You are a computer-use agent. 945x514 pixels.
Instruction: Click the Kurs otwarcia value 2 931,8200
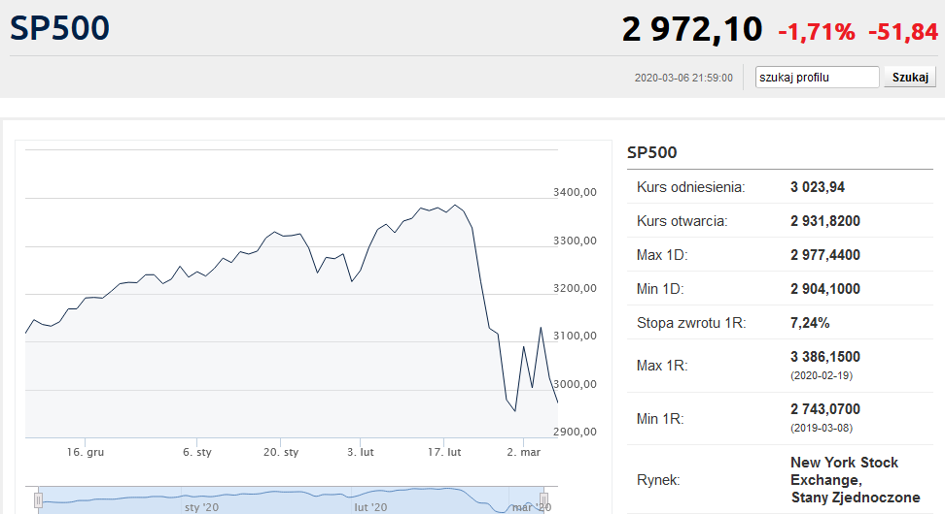[825, 221]
